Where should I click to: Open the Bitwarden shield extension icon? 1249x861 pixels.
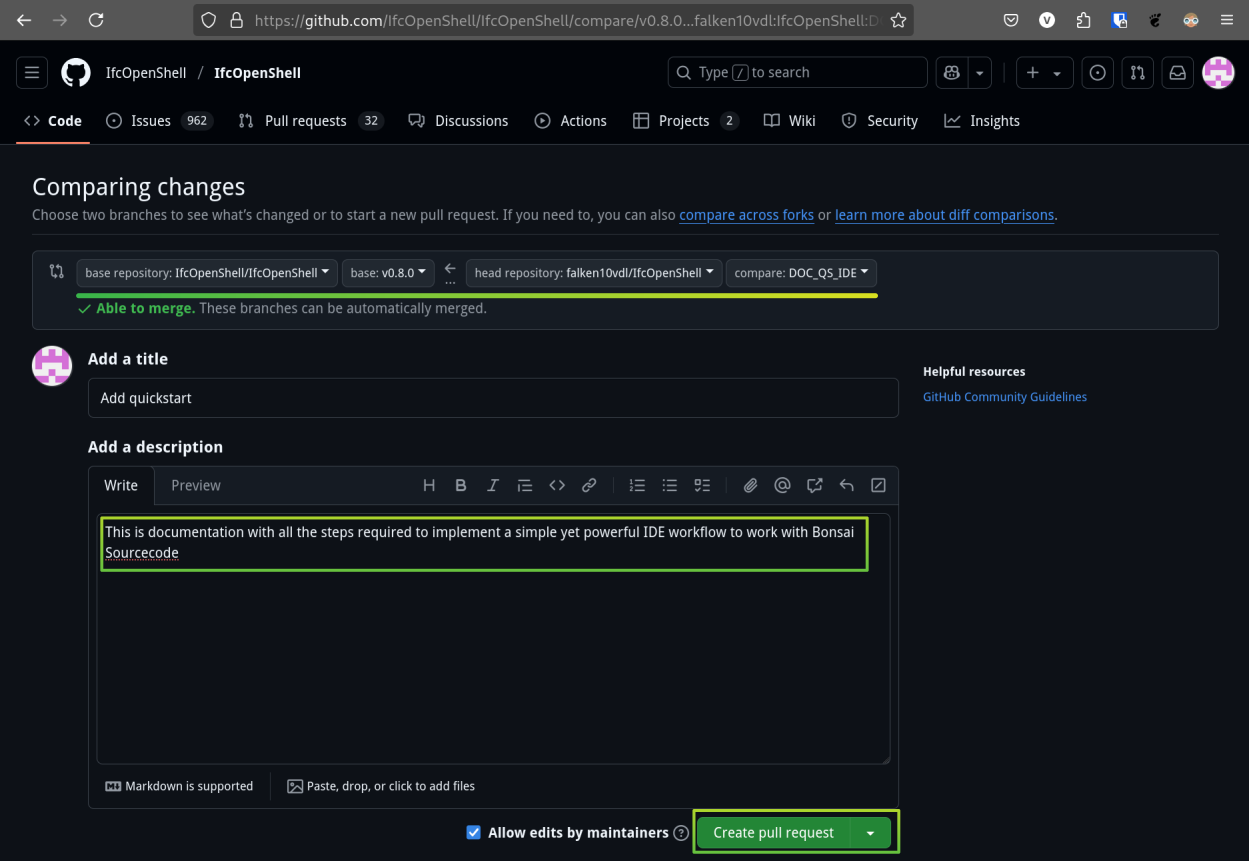pyautogui.click(x=1119, y=20)
